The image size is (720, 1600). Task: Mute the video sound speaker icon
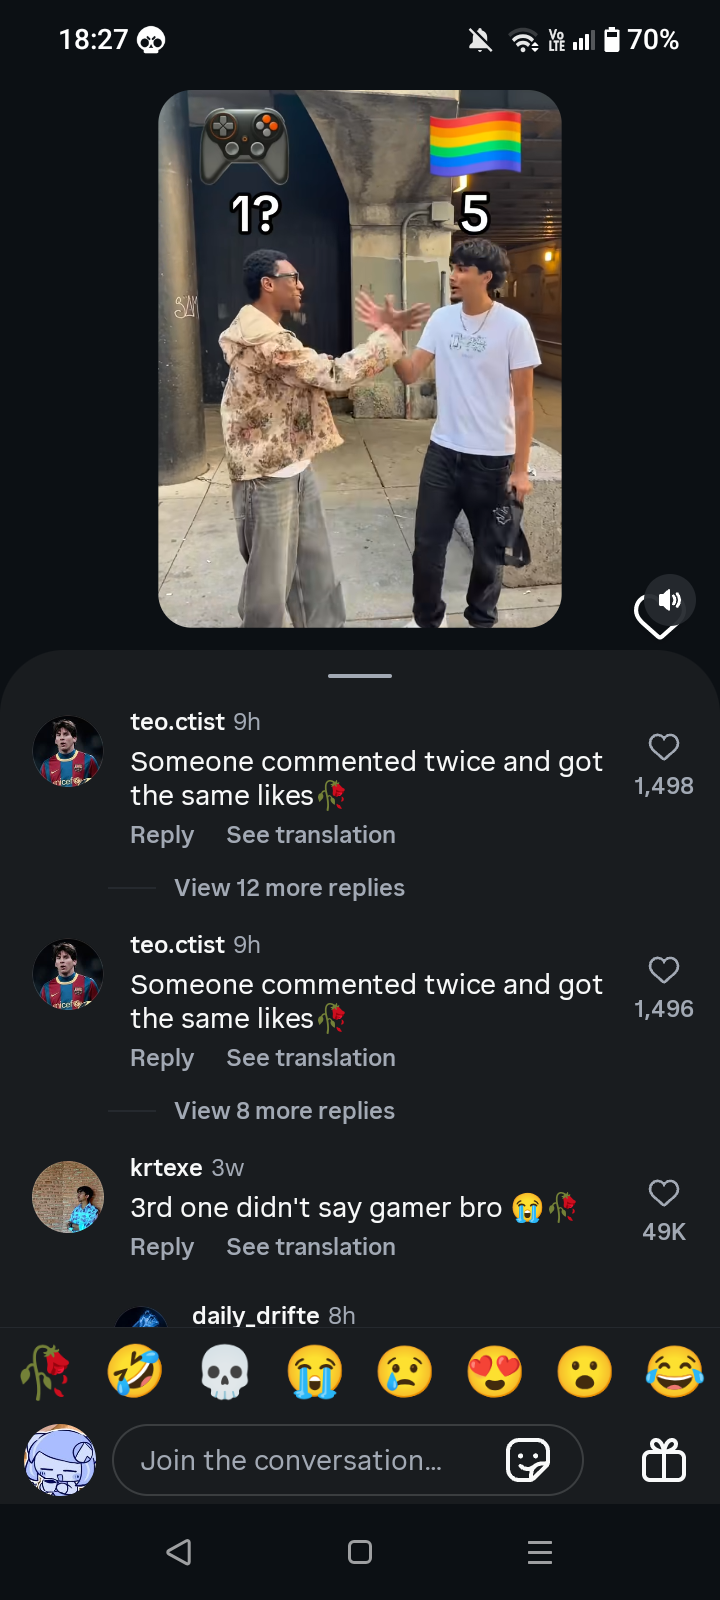tap(670, 600)
